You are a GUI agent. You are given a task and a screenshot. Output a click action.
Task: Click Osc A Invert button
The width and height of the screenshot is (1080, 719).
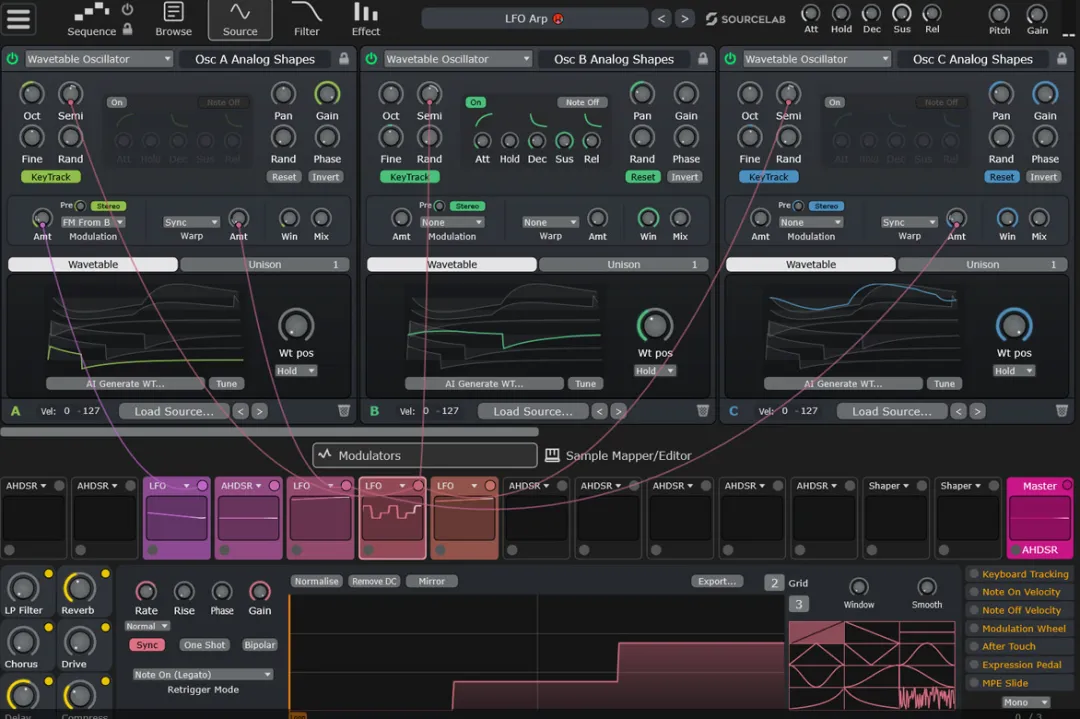(x=325, y=177)
